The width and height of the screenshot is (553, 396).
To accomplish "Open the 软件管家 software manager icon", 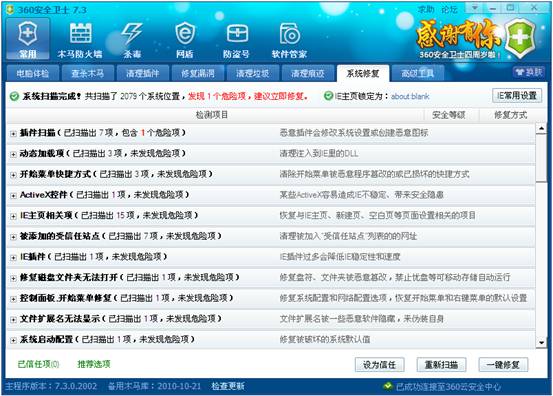I will [x=290, y=39].
